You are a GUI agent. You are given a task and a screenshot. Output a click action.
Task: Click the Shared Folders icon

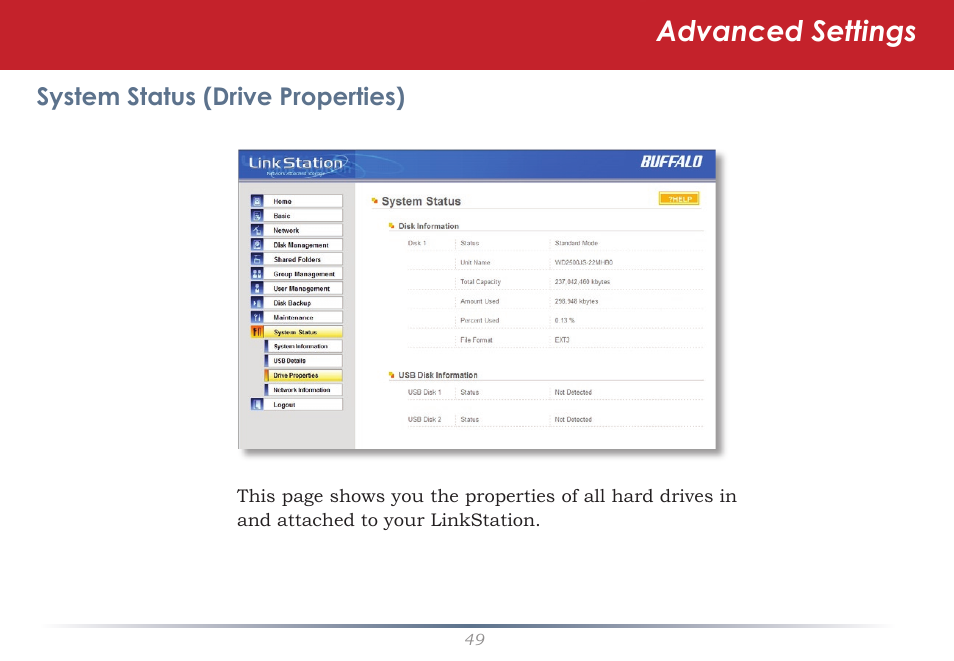[x=257, y=259]
